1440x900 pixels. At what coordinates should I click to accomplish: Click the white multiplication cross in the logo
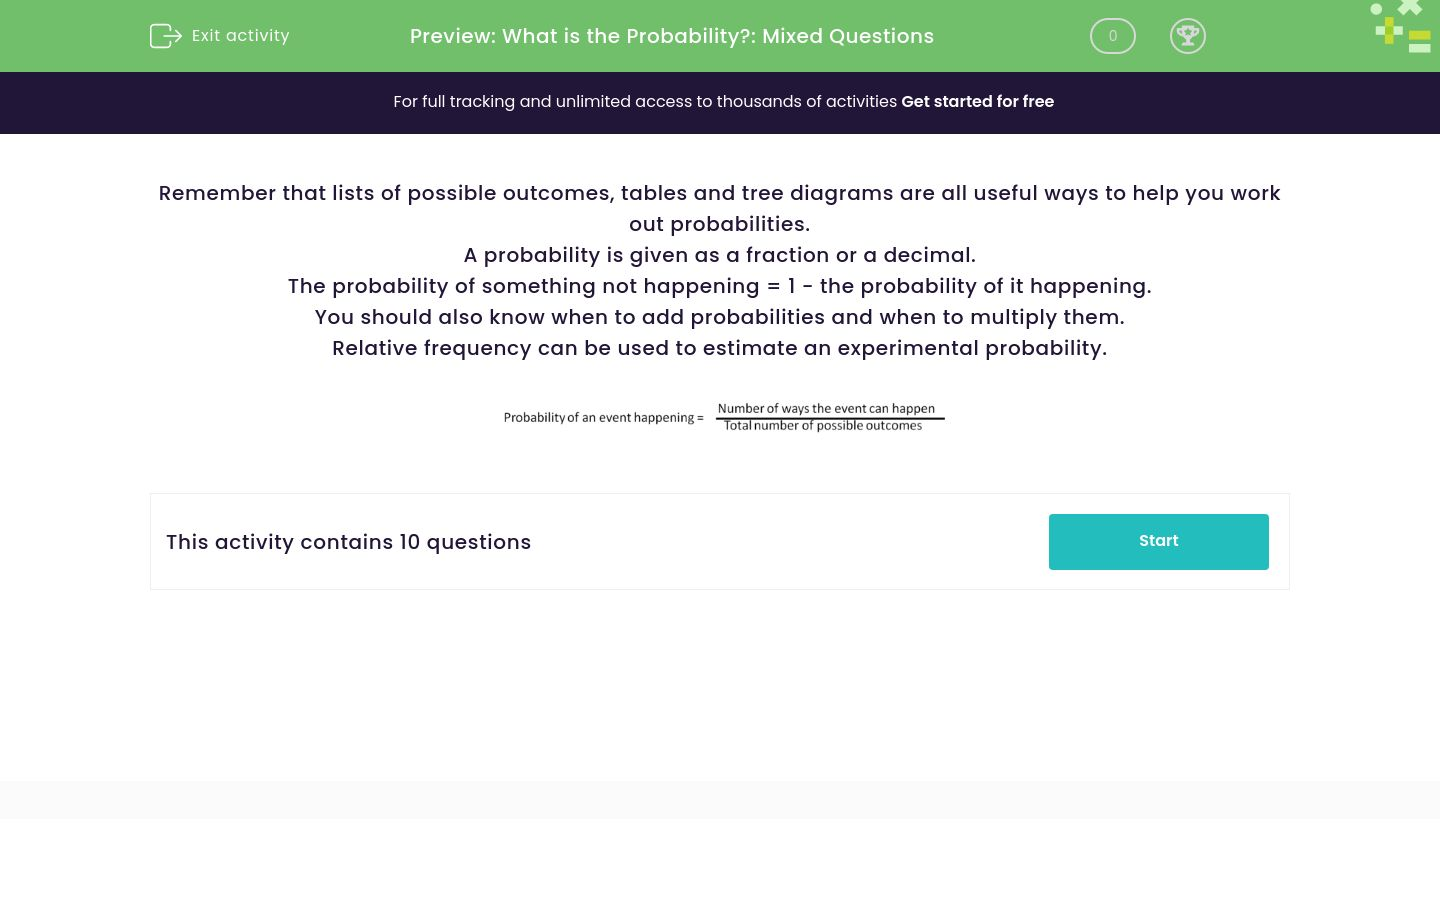(x=1410, y=6)
